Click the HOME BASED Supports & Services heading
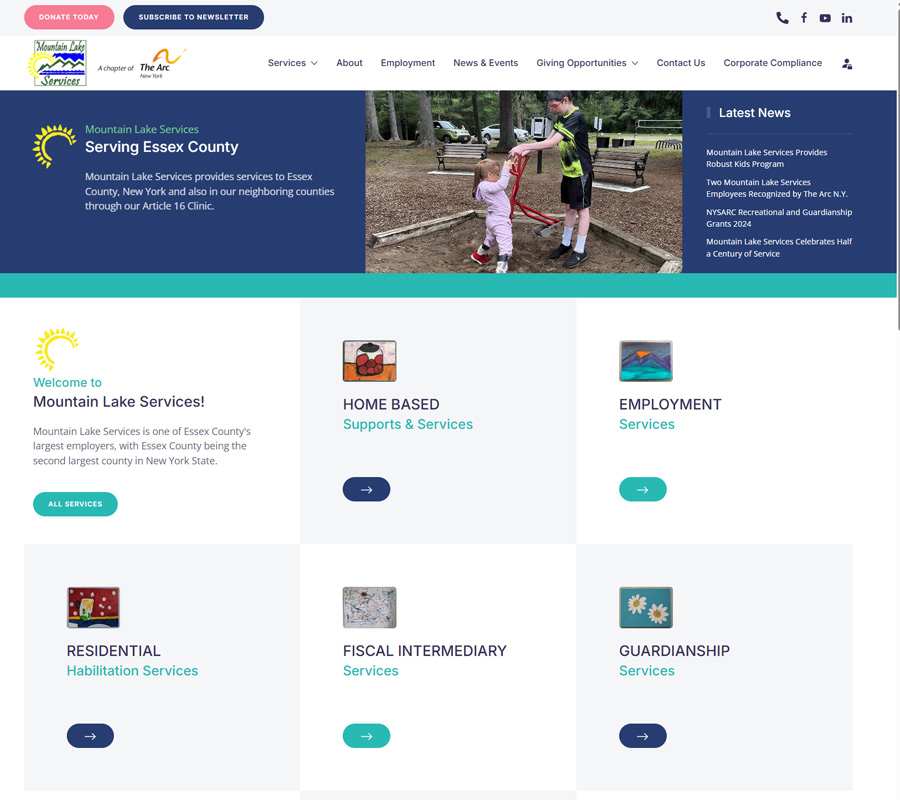 (x=408, y=414)
